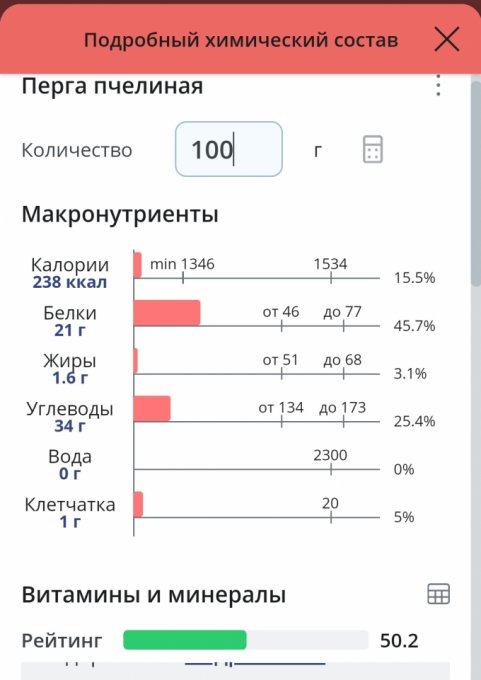Image resolution: width=481 pixels, height=680 pixels.
Task: Click the Макронутриенты section heading
Action: (120, 214)
